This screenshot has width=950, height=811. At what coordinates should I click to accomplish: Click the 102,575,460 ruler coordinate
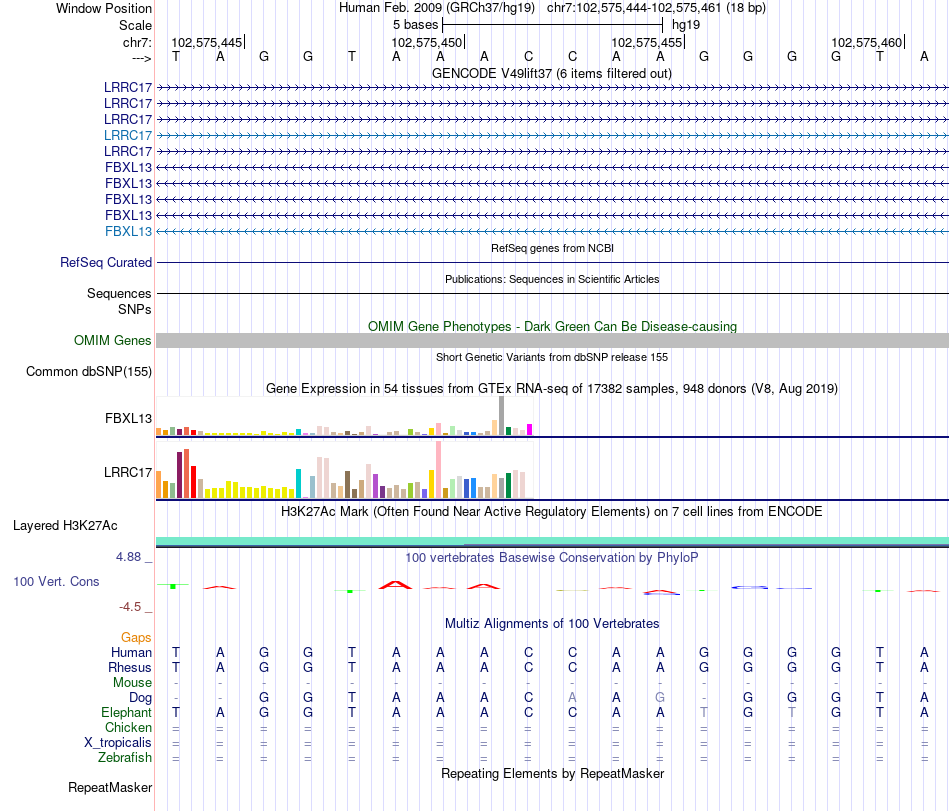click(866, 42)
